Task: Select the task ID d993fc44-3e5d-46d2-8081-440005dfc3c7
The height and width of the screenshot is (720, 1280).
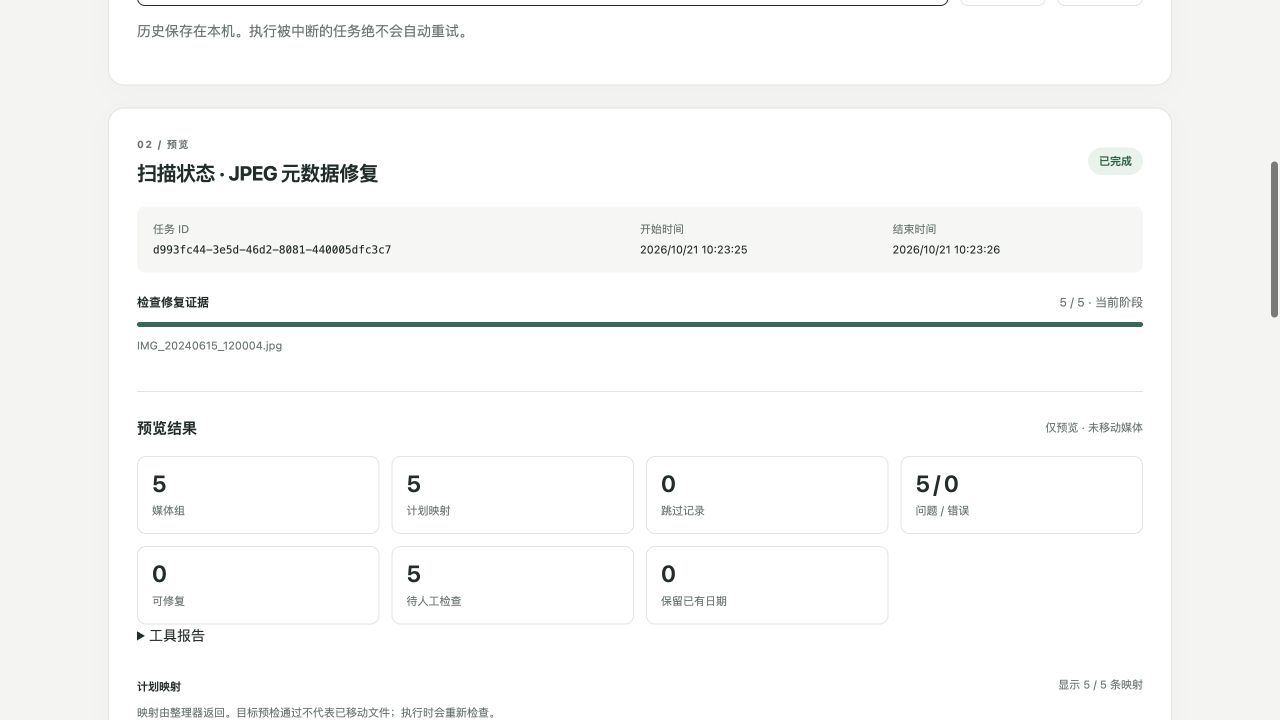Action: tap(272, 250)
